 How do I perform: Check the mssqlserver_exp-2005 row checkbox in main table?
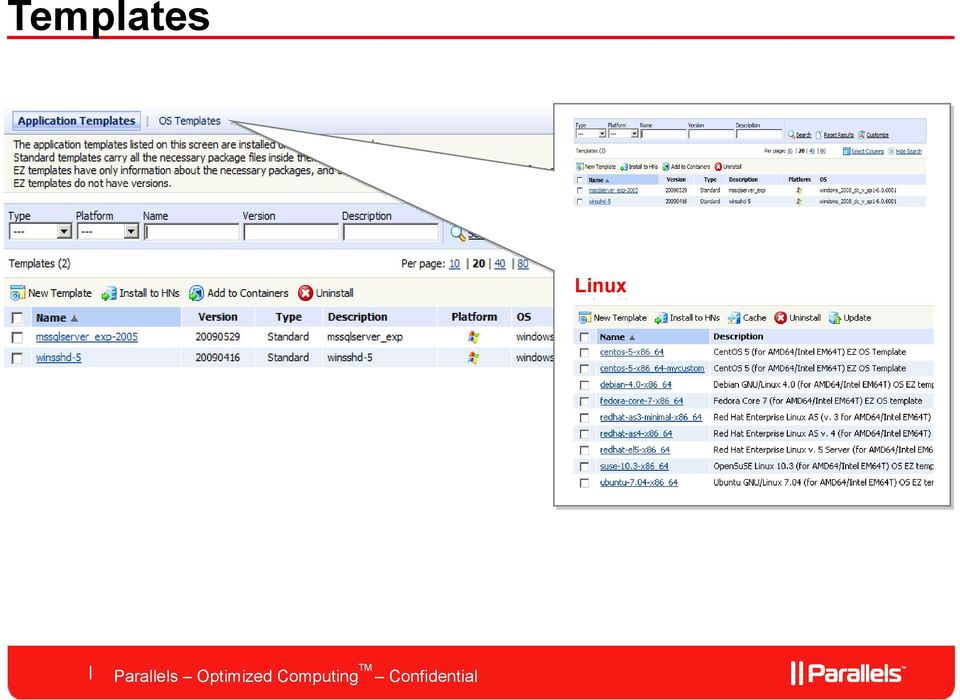tap(17, 337)
